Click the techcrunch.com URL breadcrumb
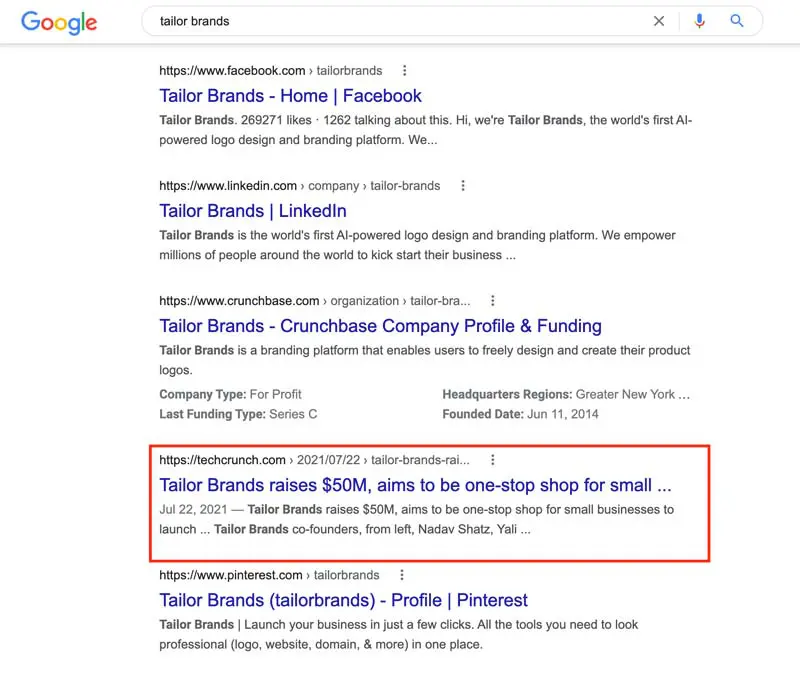Image resolution: width=800 pixels, height=678 pixels. pos(222,460)
